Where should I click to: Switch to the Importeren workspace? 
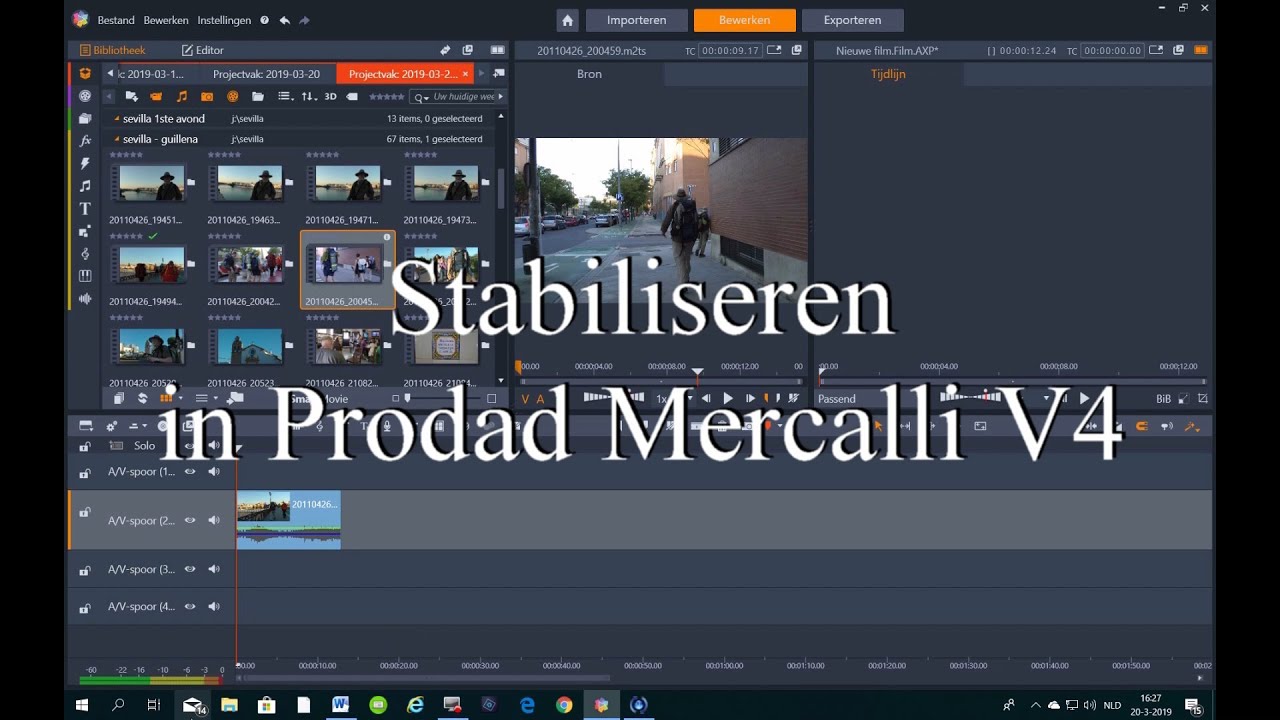click(x=635, y=20)
